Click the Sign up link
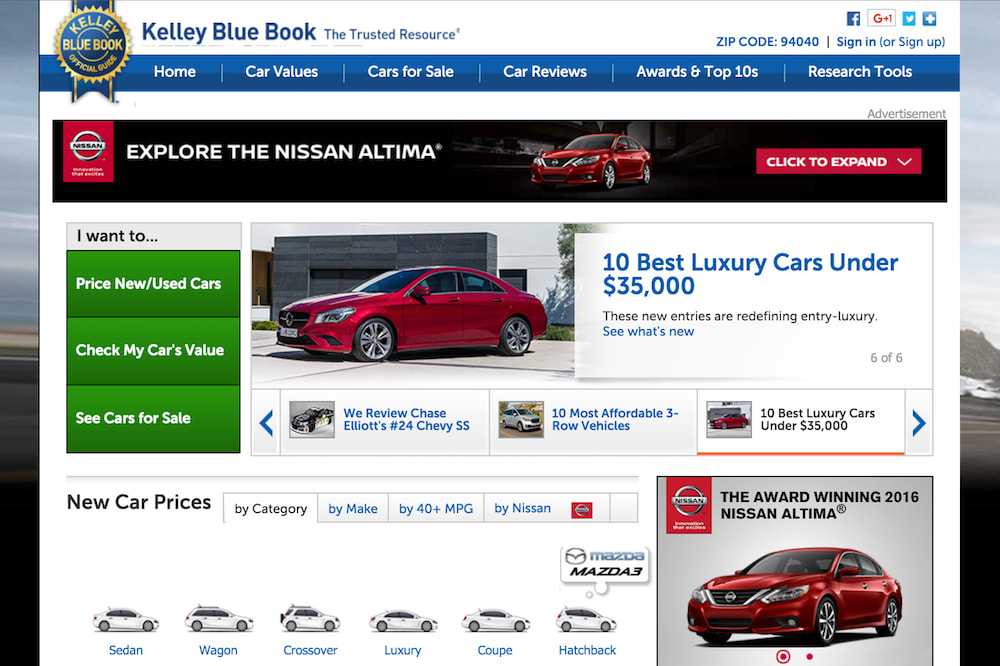The image size is (1000, 666). click(x=921, y=41)
